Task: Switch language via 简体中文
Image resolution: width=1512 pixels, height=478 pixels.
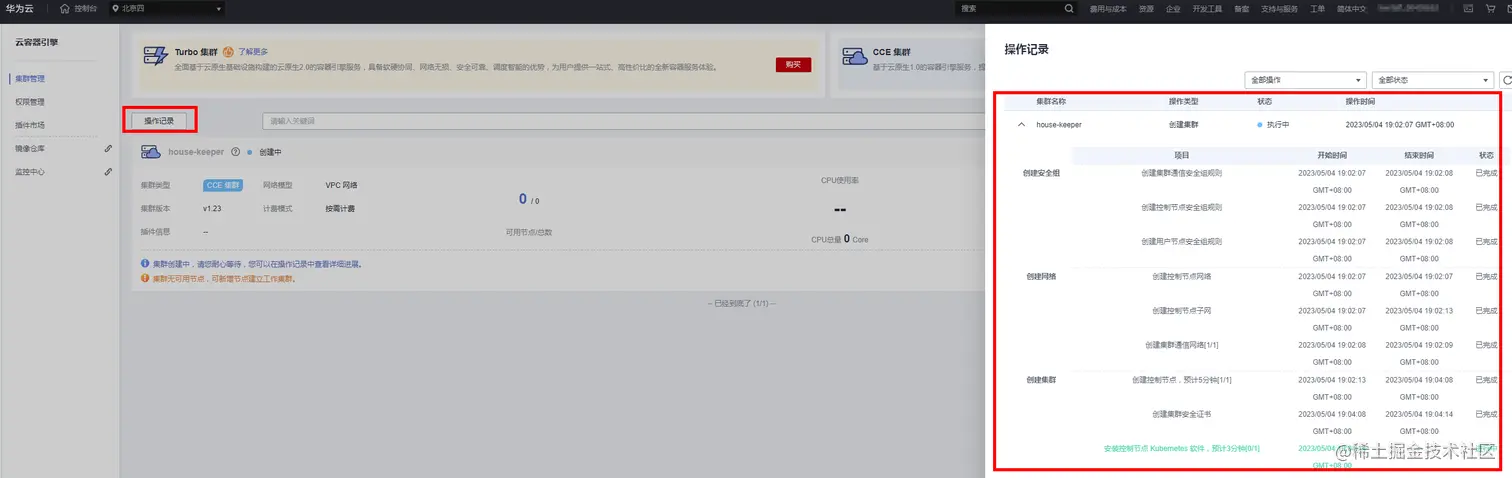Action: pos(1350,9)
